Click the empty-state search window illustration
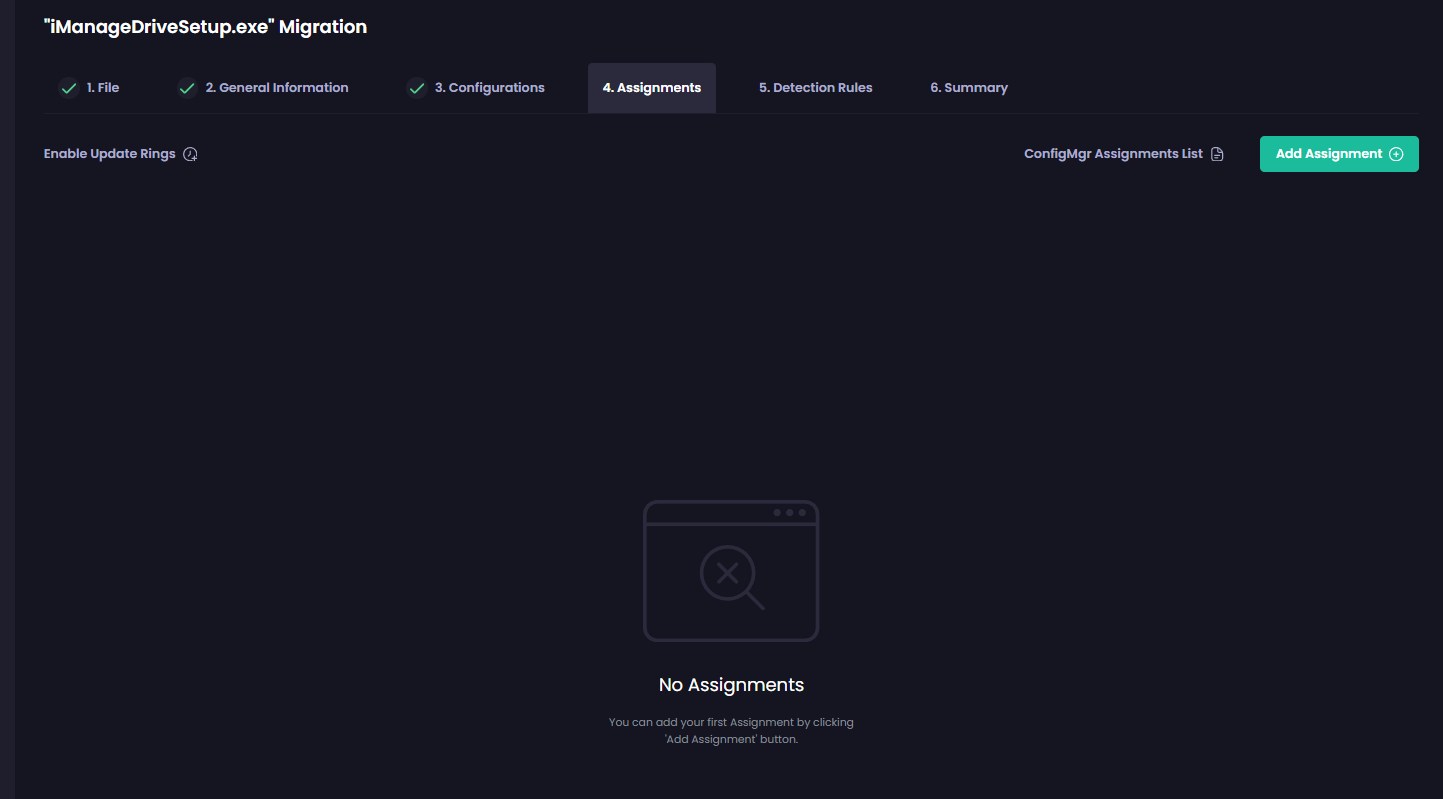Image resolution: width=1443 pixels, height=799 pixels. [x=731, y=570]
